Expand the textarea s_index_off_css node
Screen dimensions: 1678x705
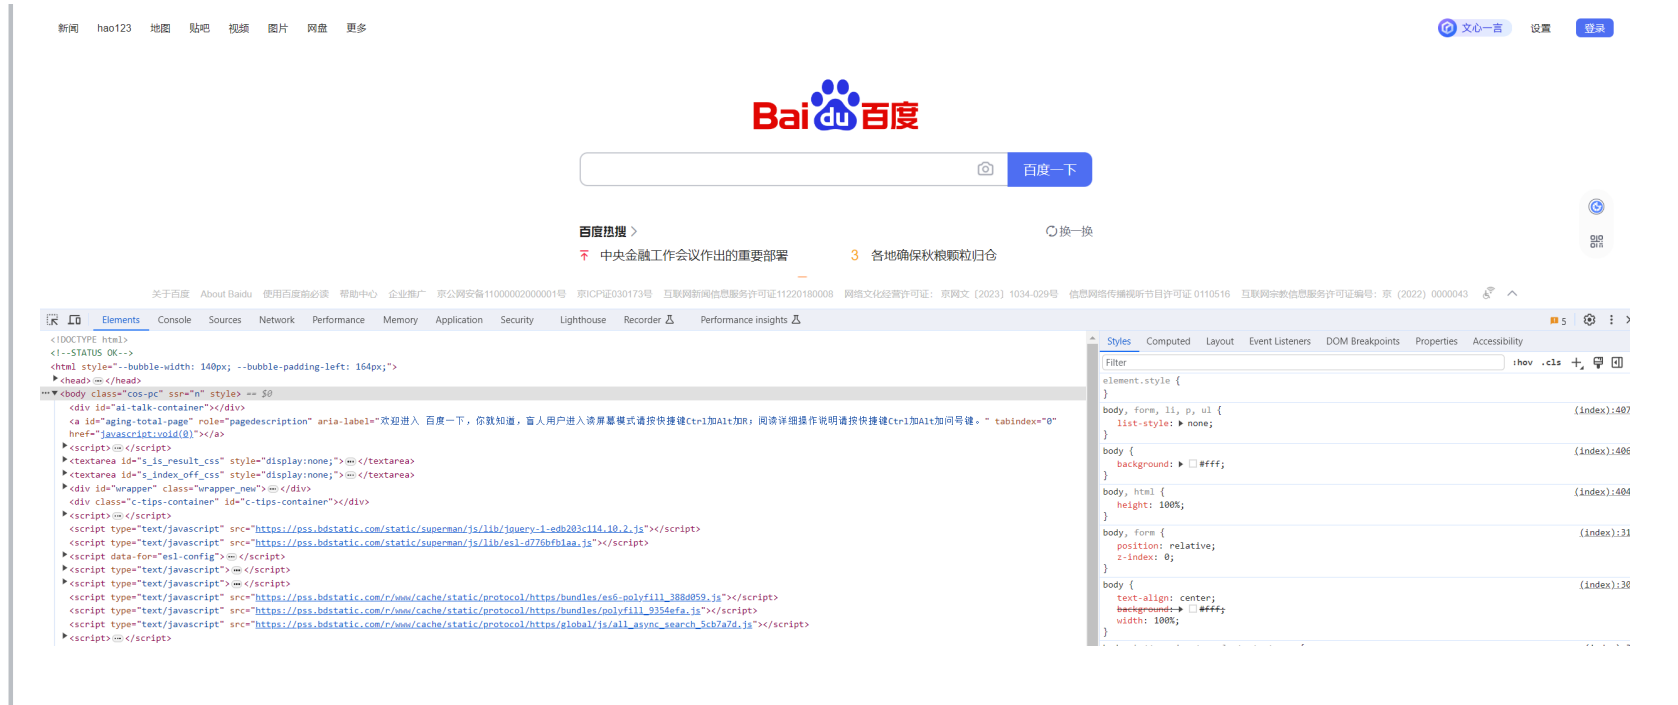[65, 474]
